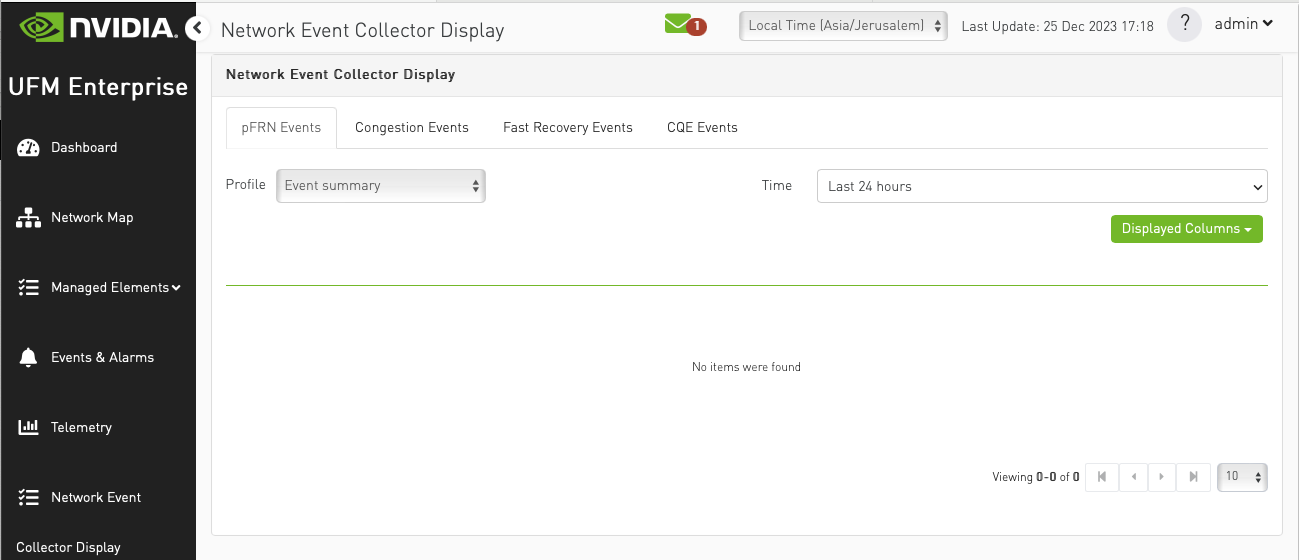Image resolution: width=1299 pixels, height=560 pixels.
Task: Open the Time range Last 24 hours dropdown
Action: click(x=1041, y=186)
